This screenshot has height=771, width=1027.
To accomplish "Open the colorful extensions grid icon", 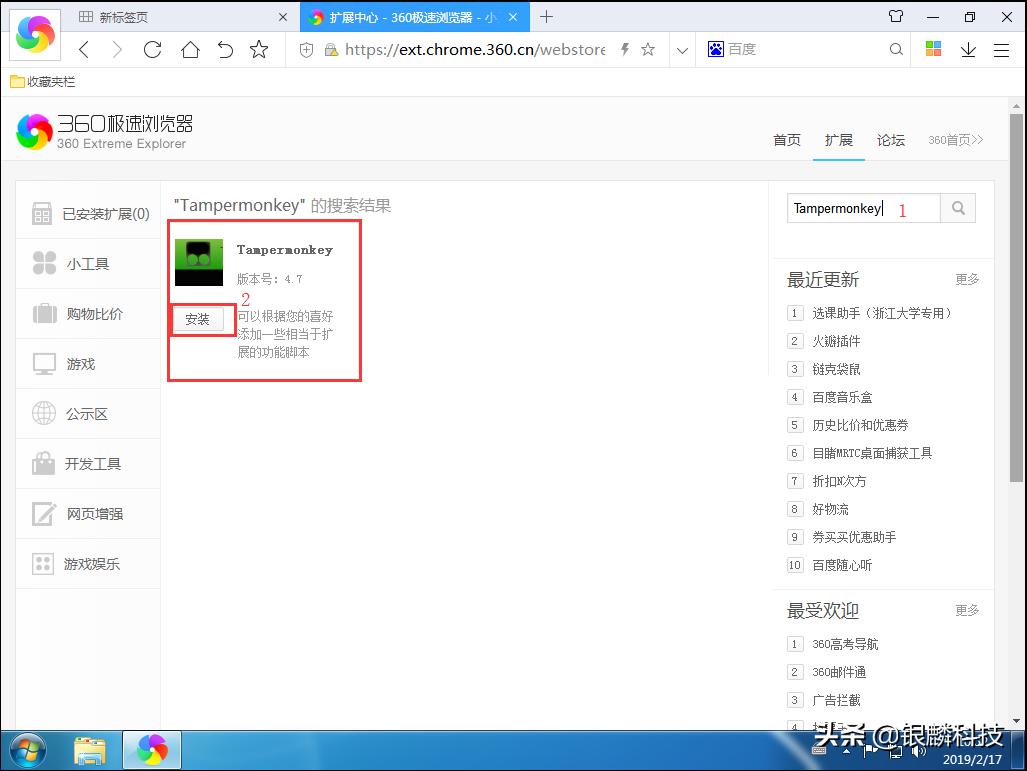I will (934, 50).
